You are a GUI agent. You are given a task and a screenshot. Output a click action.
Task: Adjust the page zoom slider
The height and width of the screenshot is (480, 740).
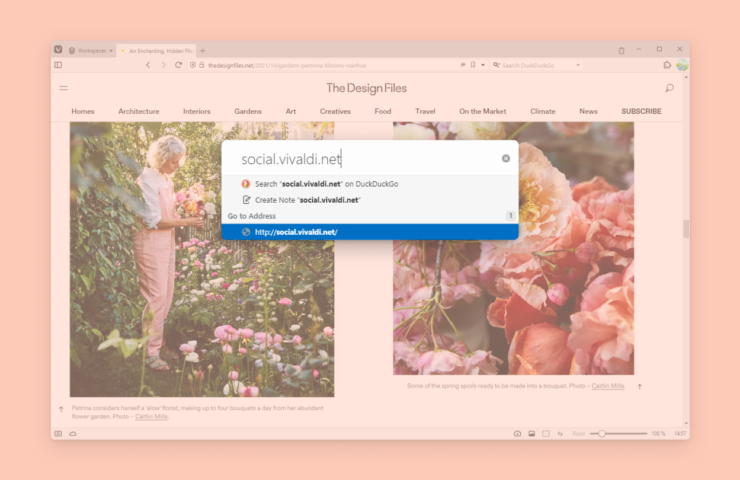pos(618,434)
